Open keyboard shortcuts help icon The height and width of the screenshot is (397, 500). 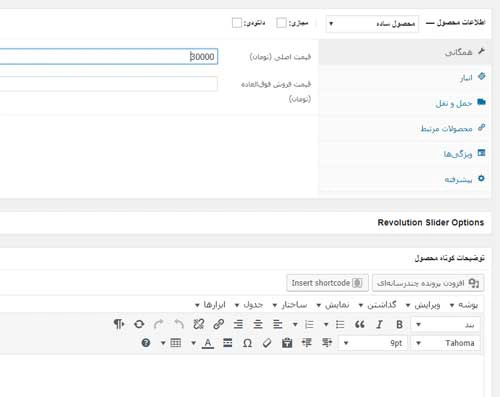(x=146, y=343)
